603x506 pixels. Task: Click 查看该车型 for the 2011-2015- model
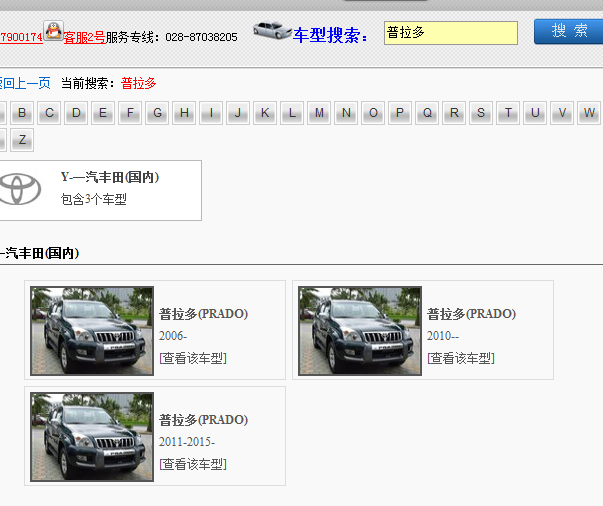(193, 464)
